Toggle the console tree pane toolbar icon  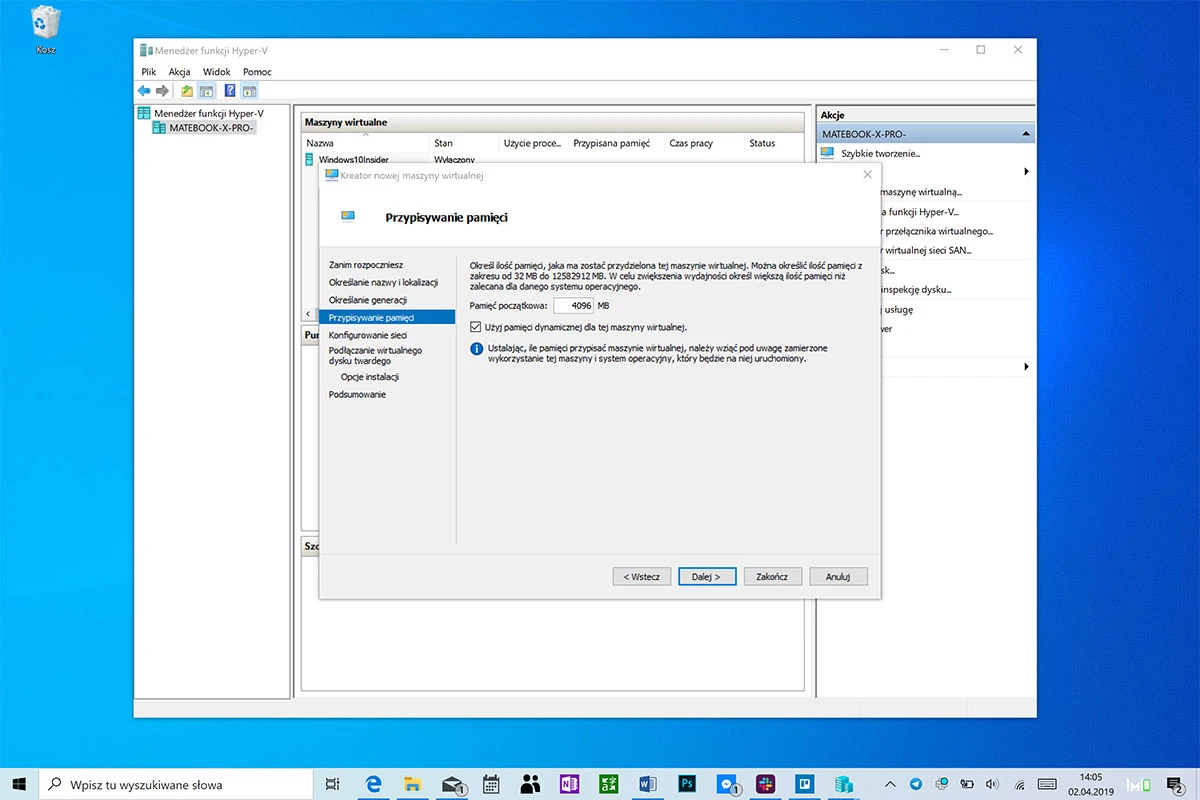(206, 91)
